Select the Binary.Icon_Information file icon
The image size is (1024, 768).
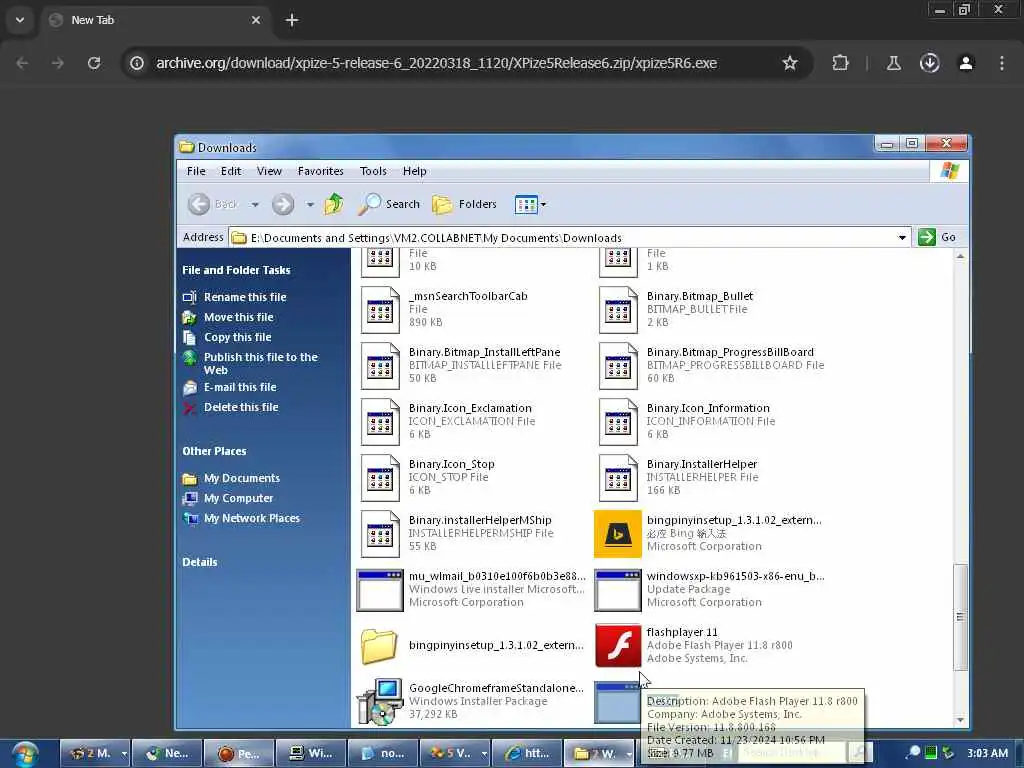coord(618,423)
